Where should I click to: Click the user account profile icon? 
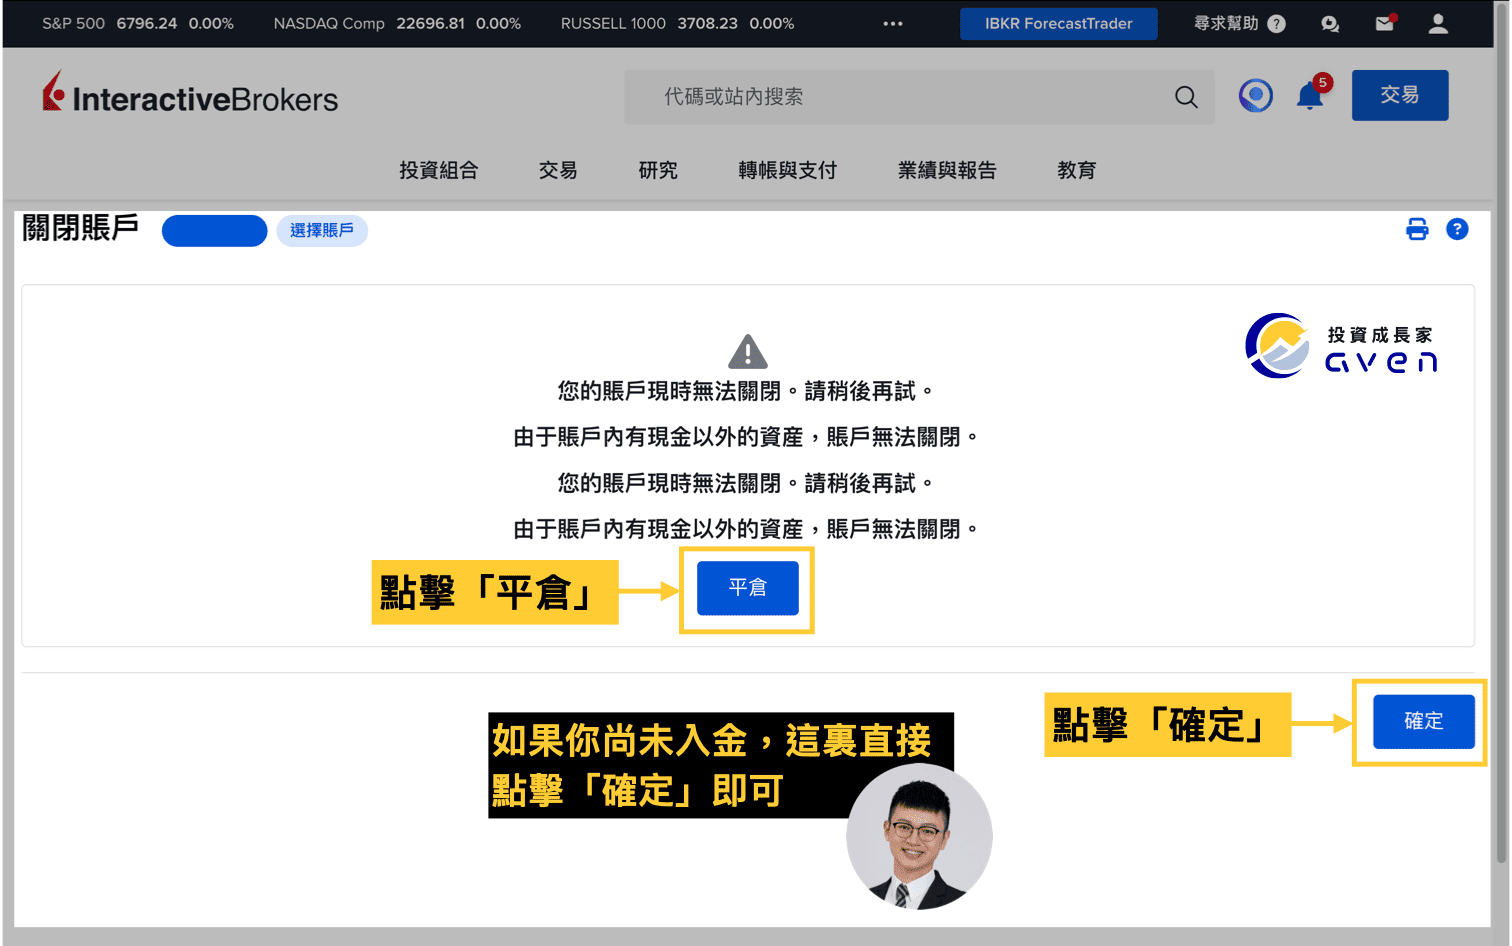click(1438, 22)
